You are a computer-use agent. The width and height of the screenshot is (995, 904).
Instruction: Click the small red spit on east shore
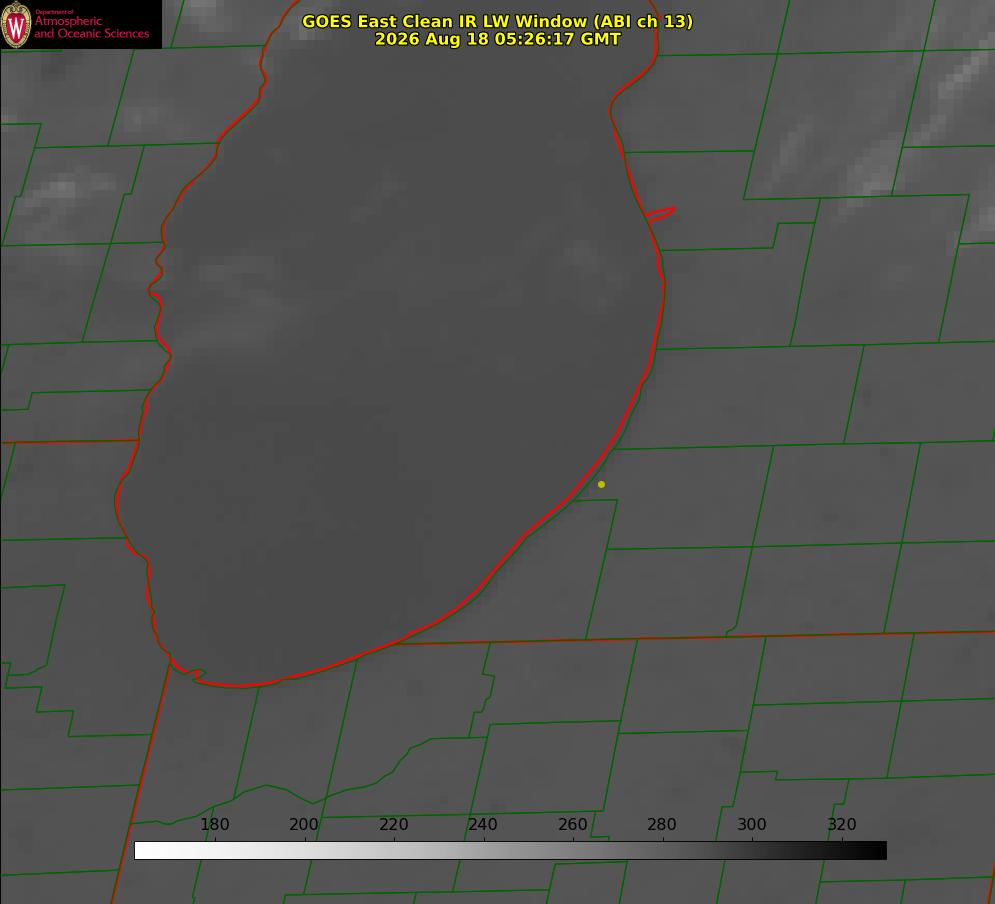coord(661,214)
